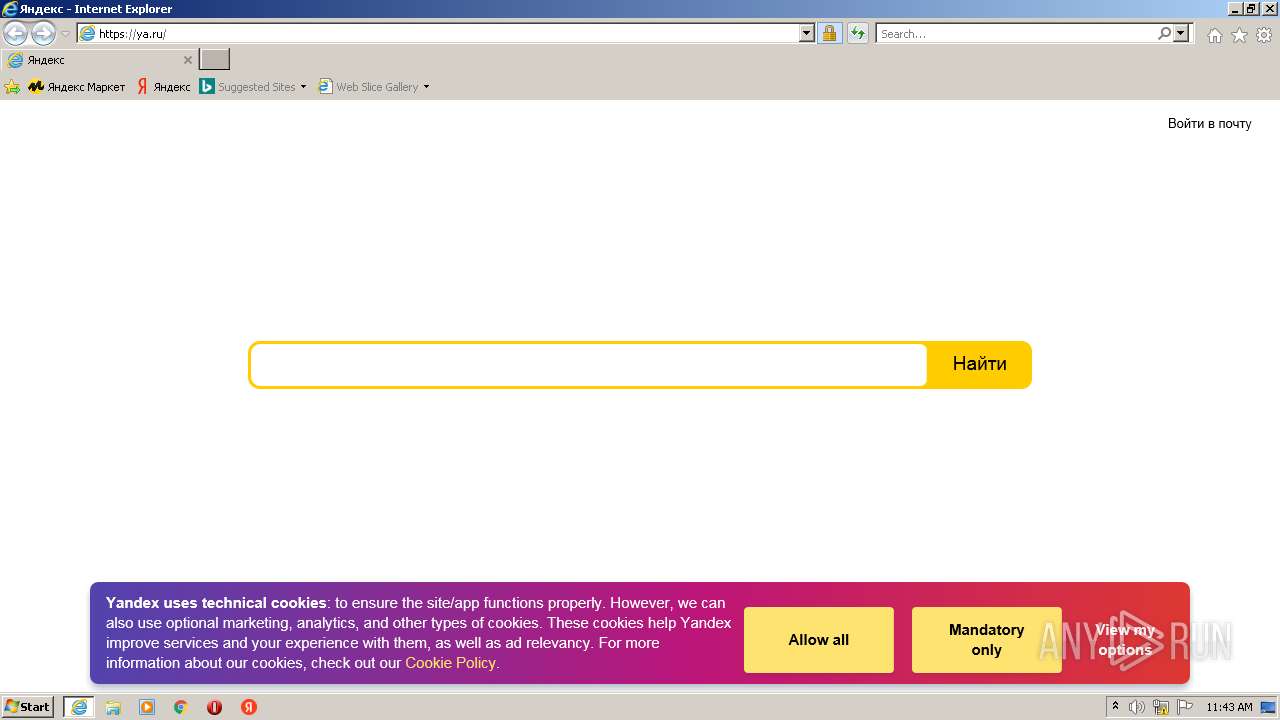Open recent pages dropdown next to Forward

(x=65, y=34)
